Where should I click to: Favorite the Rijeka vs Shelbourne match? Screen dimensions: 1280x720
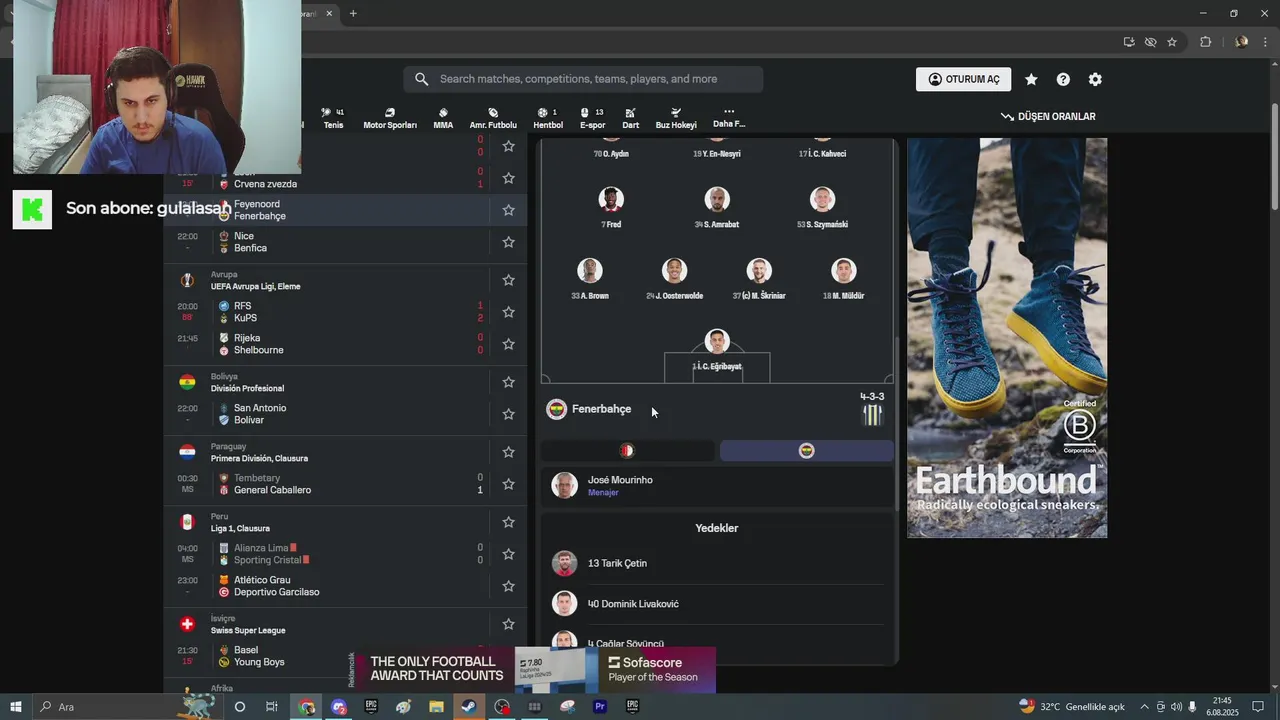pos(508,344)
